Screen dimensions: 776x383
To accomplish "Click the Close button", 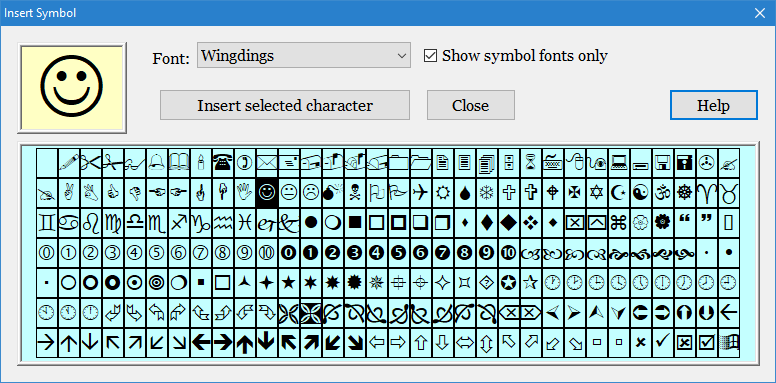I will point(471,105).
